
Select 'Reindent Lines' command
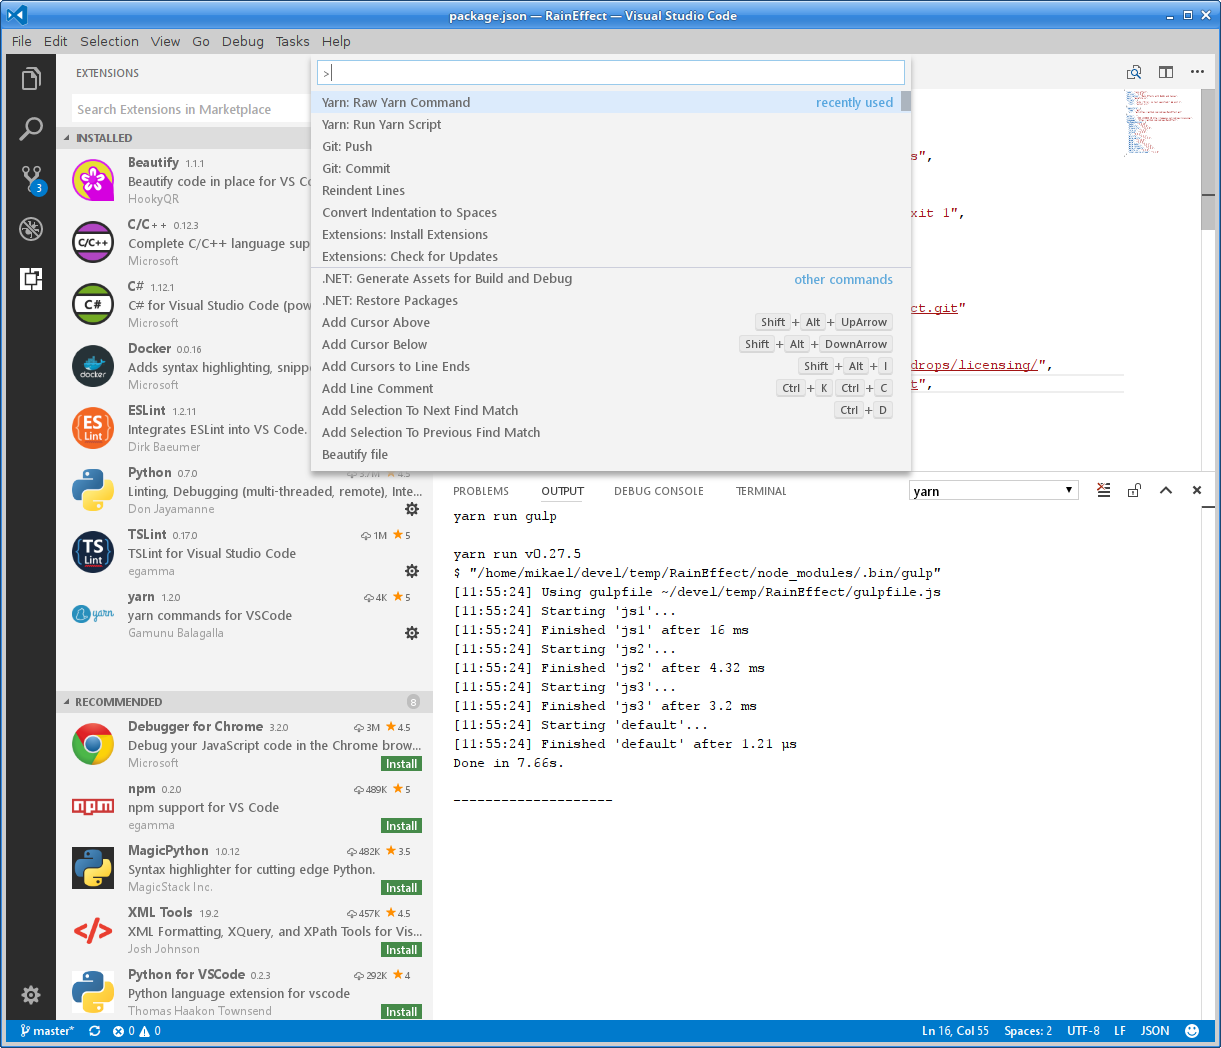605,190
